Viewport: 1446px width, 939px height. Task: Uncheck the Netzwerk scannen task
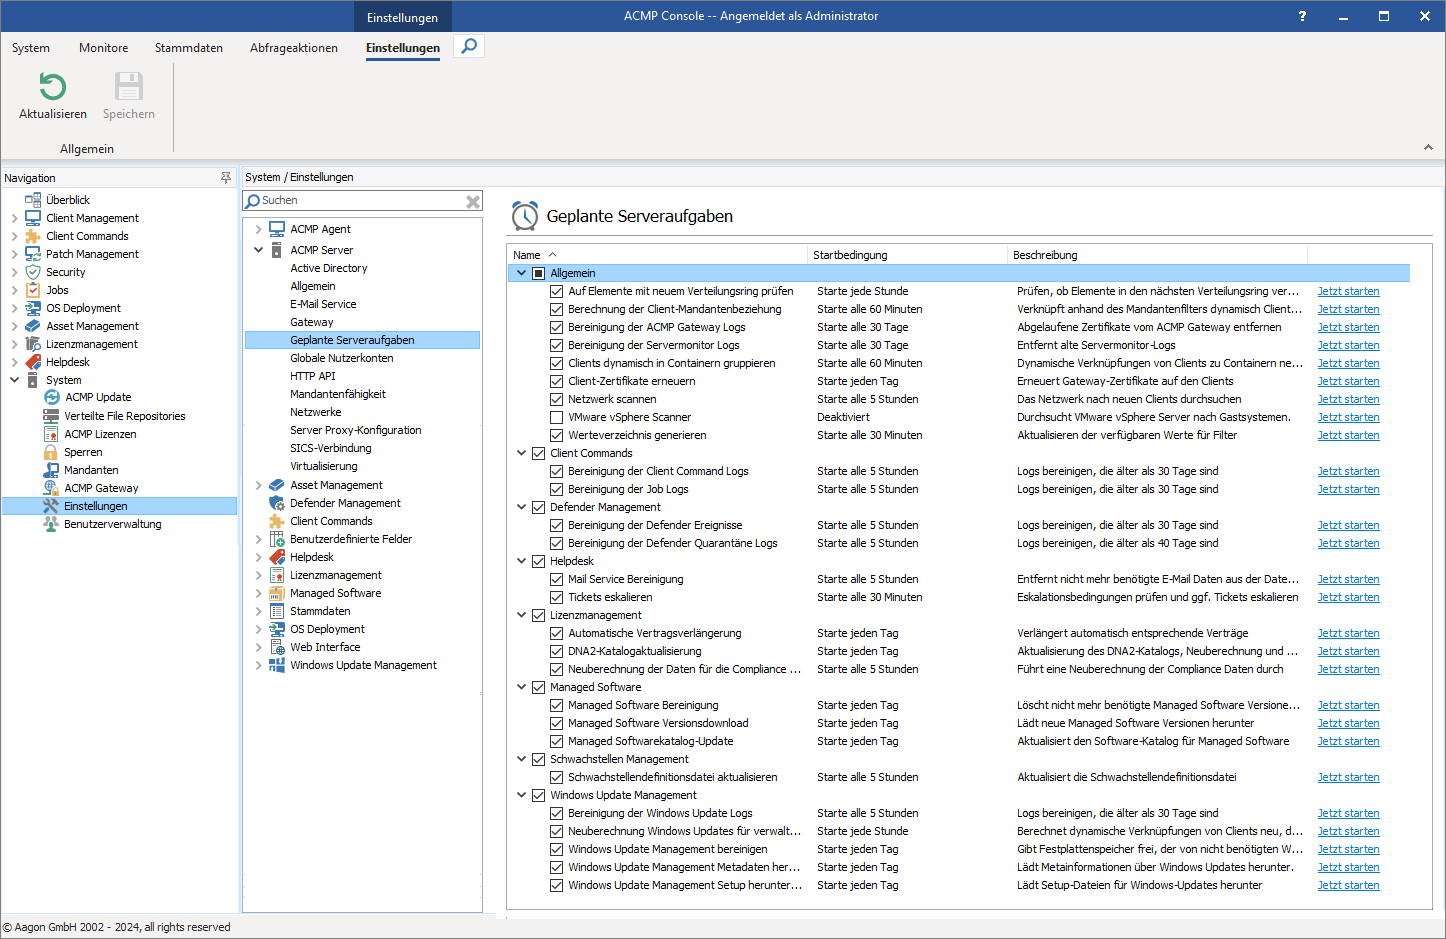pos(556,399)
